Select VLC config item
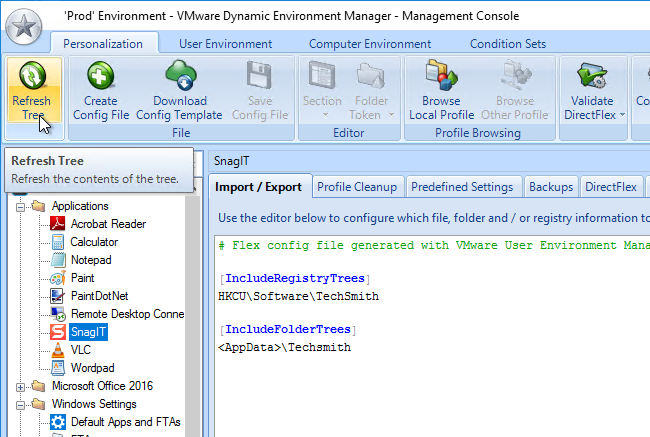The image size is (650, 437). pos(80,350)
